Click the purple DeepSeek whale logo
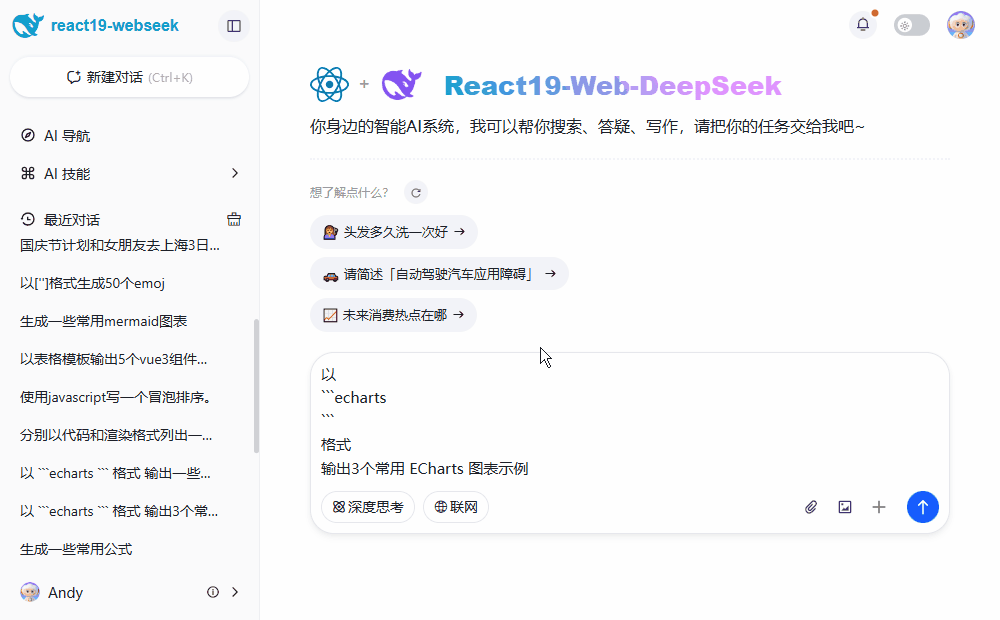The width and height of the screenshot is (1000, 620). point(402,84)
